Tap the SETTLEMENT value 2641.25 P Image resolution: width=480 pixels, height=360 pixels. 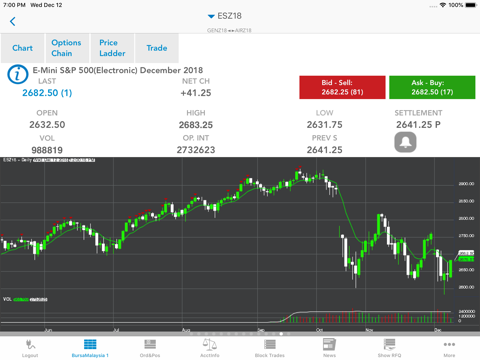418,125
